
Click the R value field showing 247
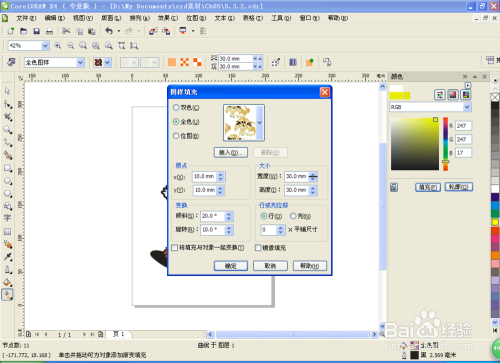[x=463, y=126]
